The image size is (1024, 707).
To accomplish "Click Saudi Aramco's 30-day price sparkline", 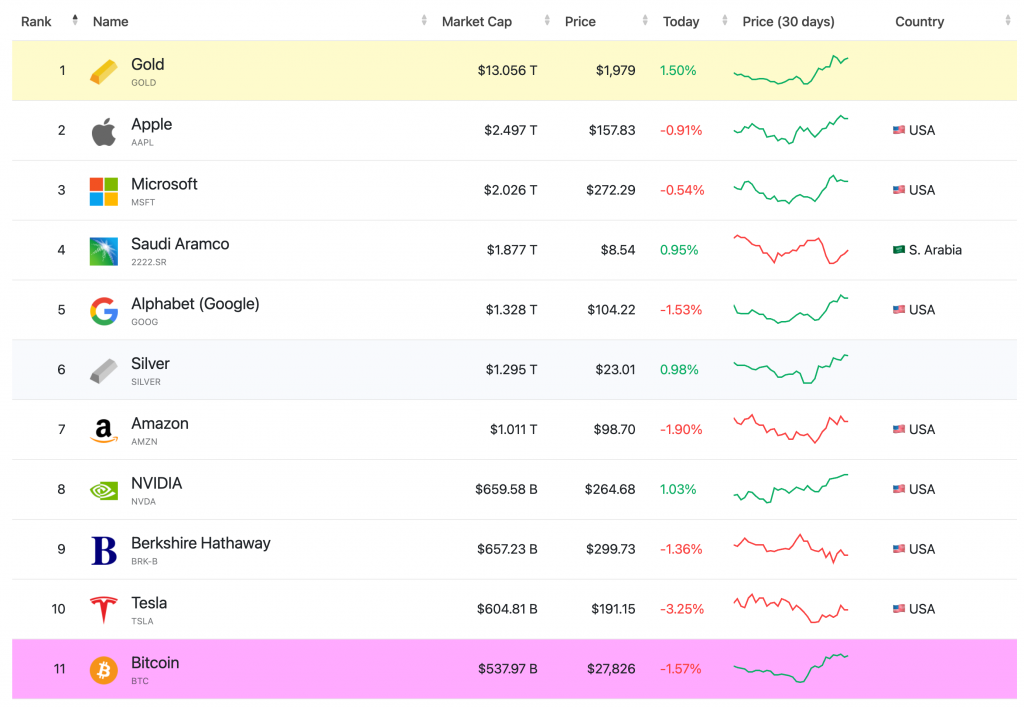I will tap(791, 249).
